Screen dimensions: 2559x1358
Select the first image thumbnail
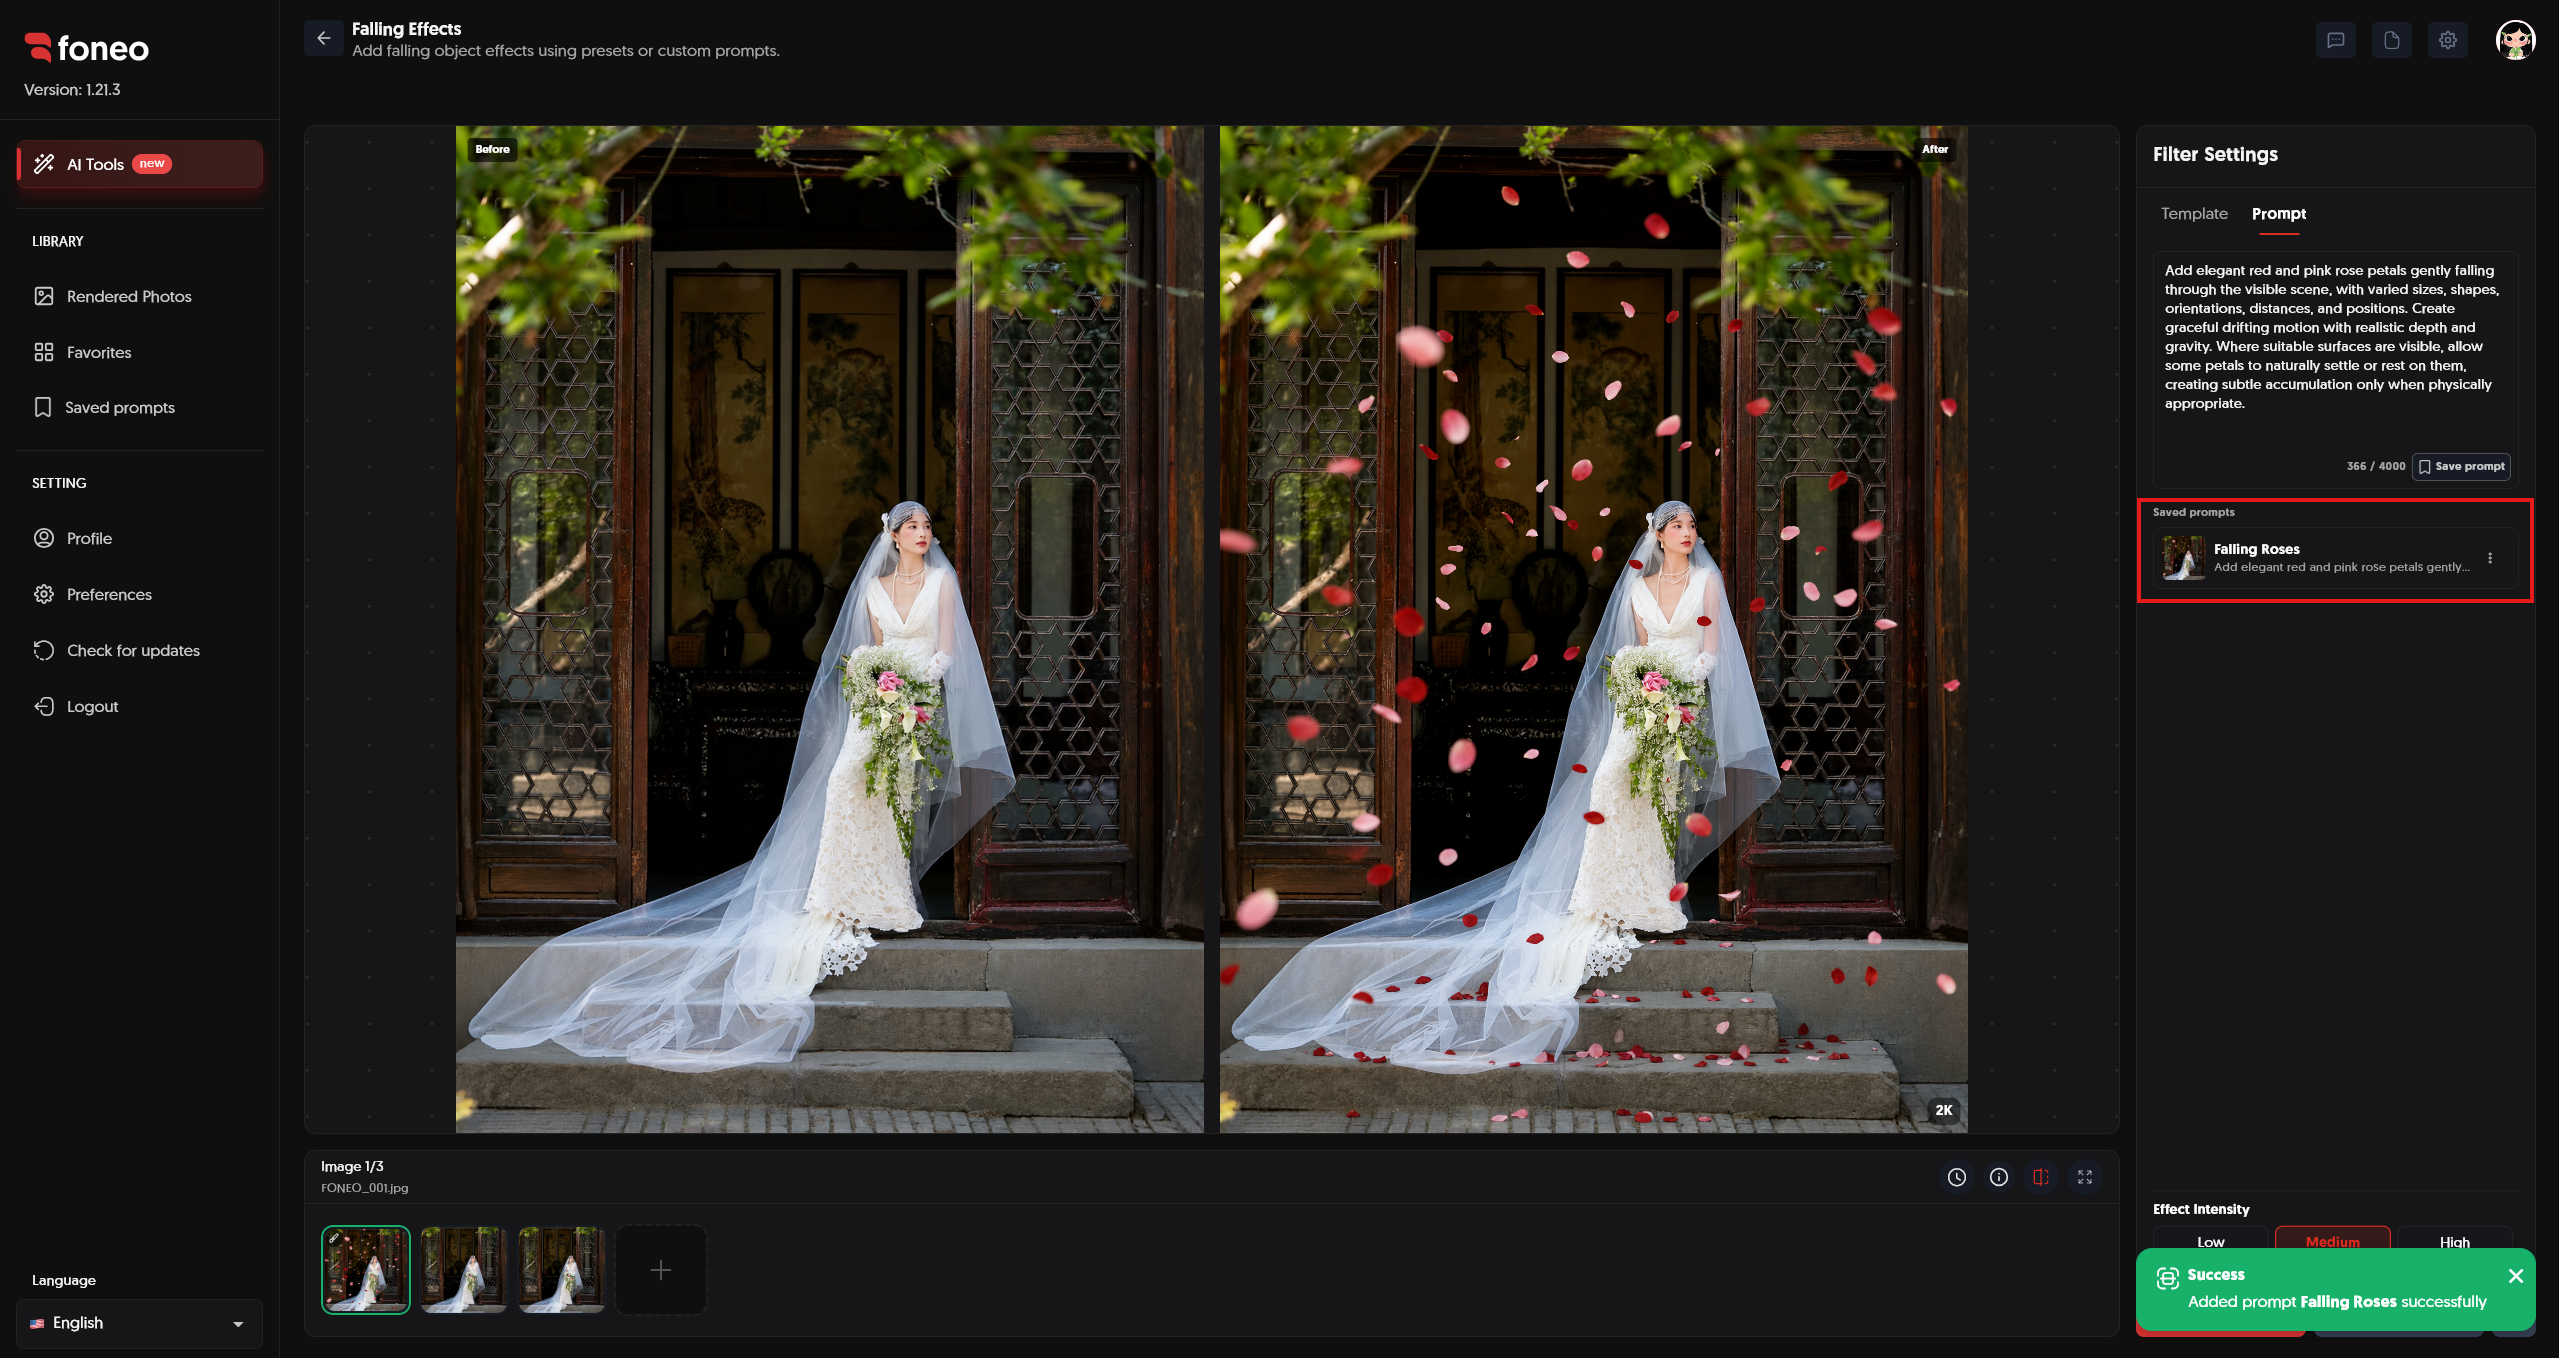click(x=365, y=1269)
